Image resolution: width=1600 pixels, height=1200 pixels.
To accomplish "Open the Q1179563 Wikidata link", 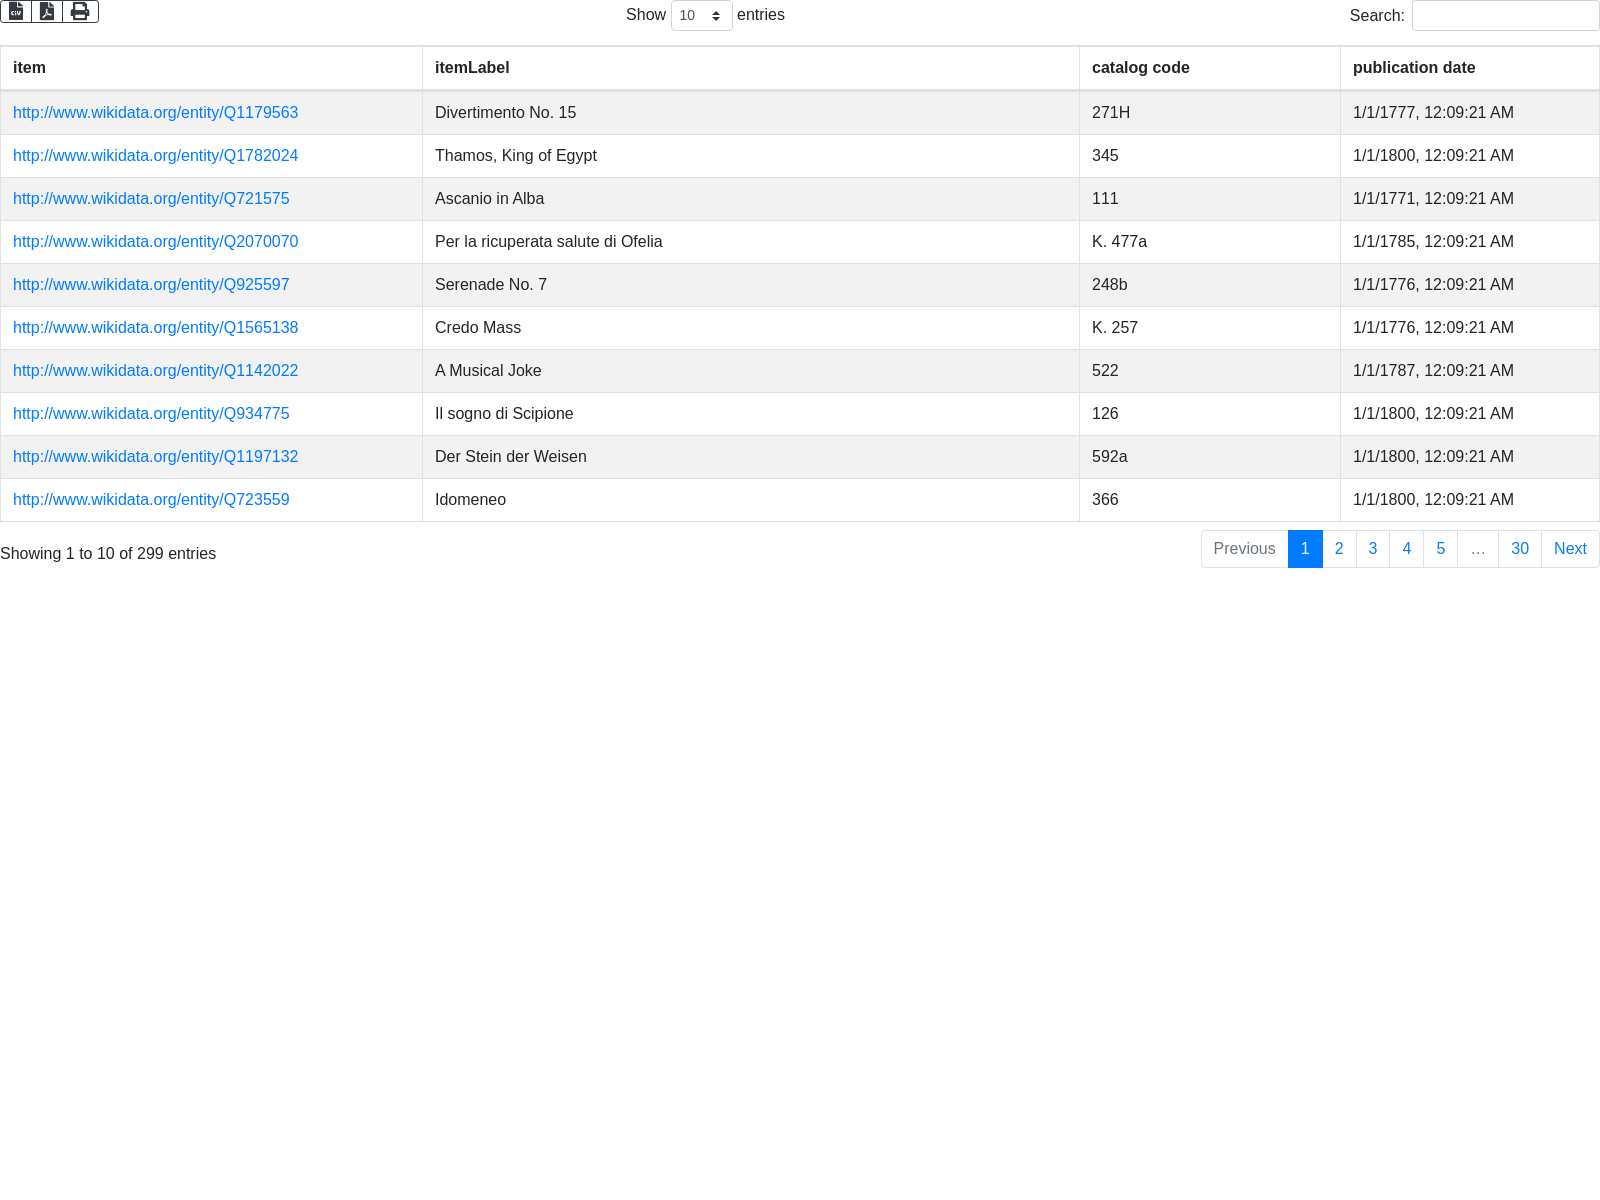I will pyautogui.click(x=155, y=113).
